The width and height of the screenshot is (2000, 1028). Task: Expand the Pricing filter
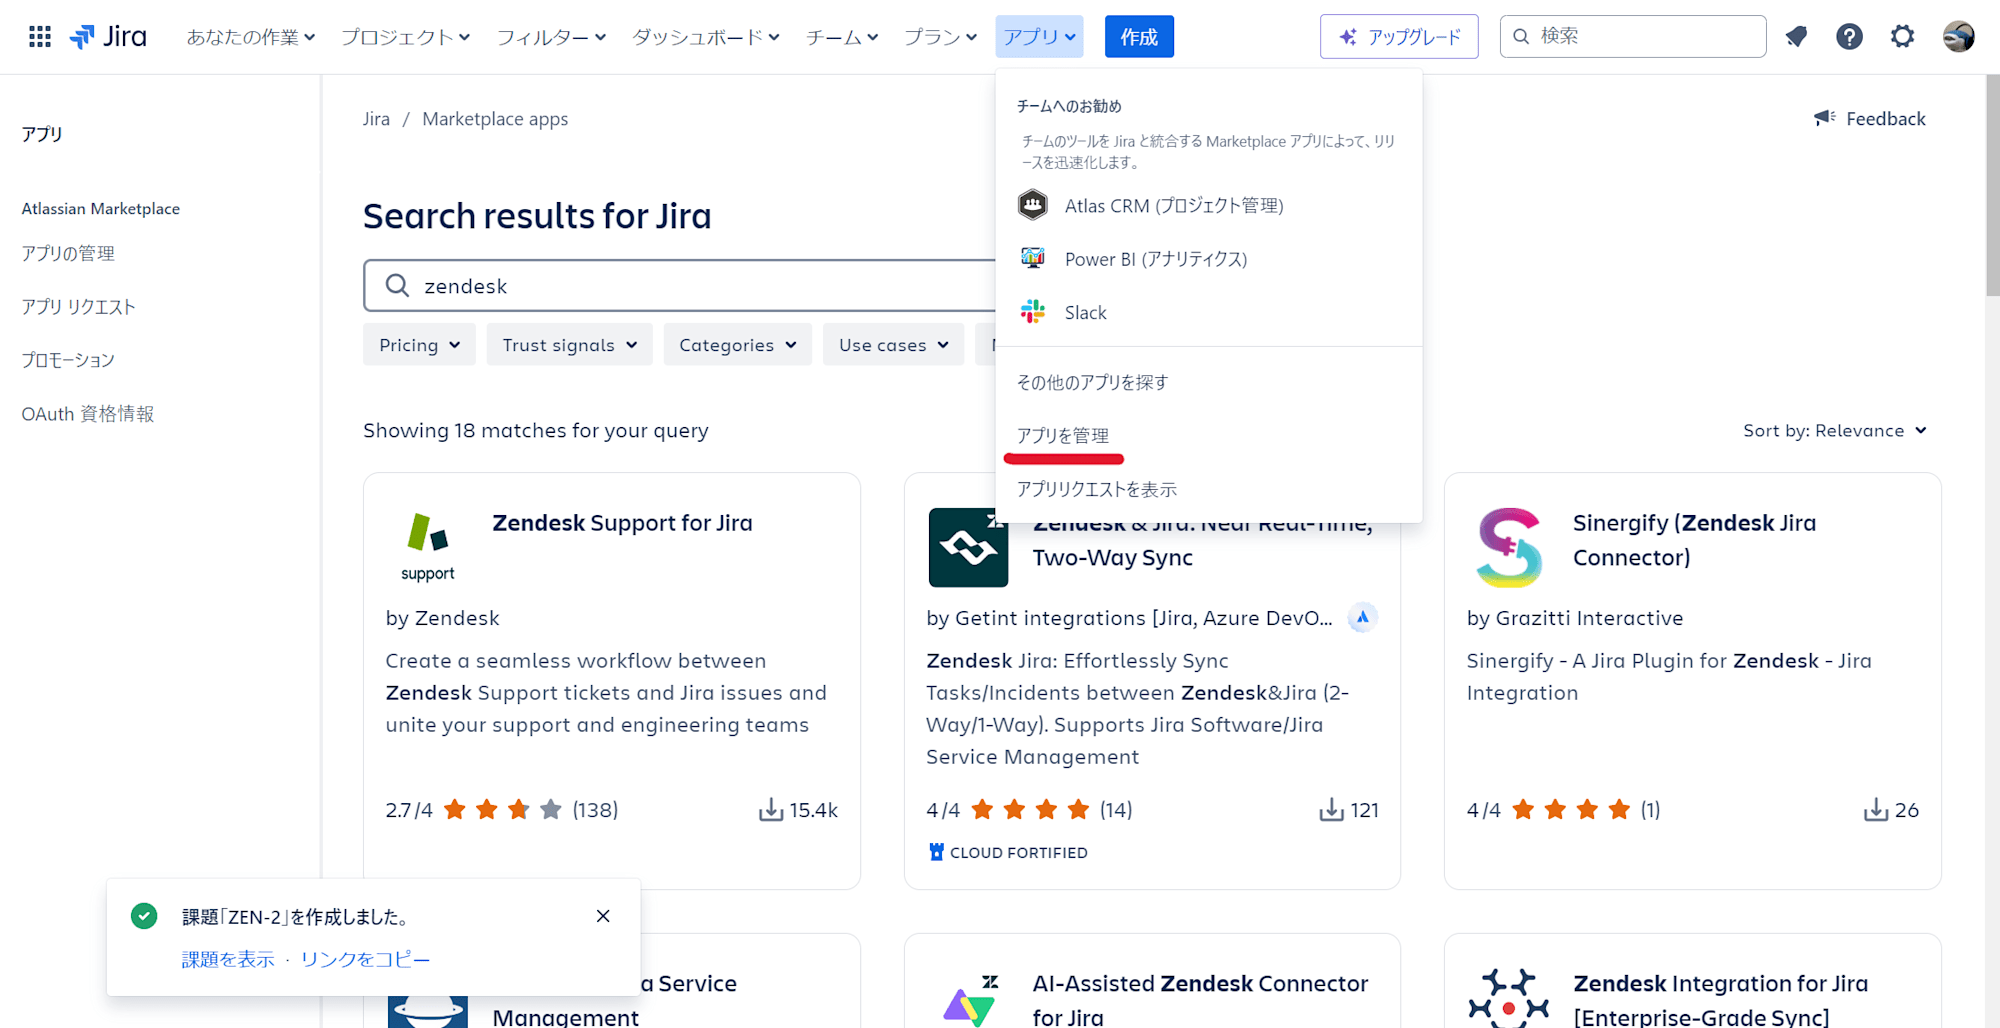tap(419, 345)
